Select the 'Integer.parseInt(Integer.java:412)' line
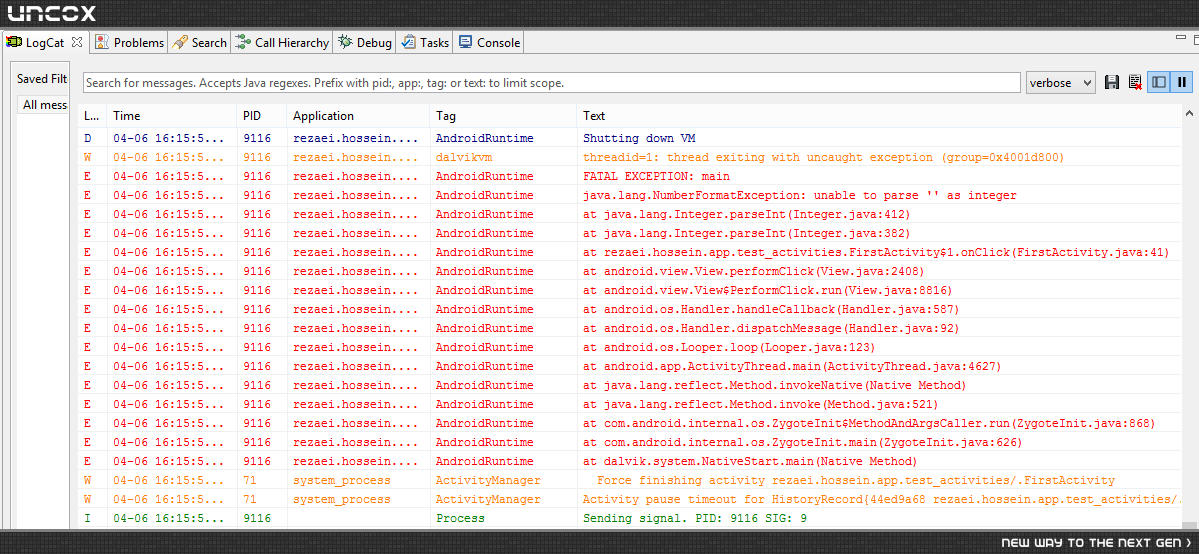1199x554 pixels. (x=630, y=214)
